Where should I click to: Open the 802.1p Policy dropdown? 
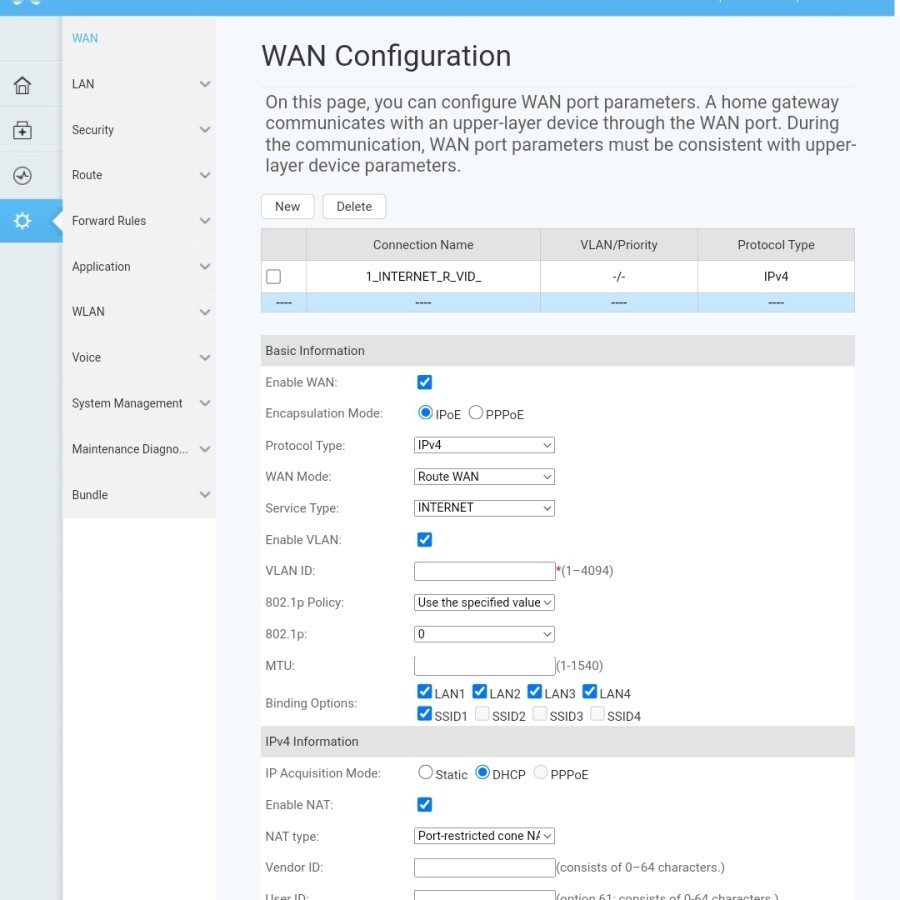tap(484, 603)
